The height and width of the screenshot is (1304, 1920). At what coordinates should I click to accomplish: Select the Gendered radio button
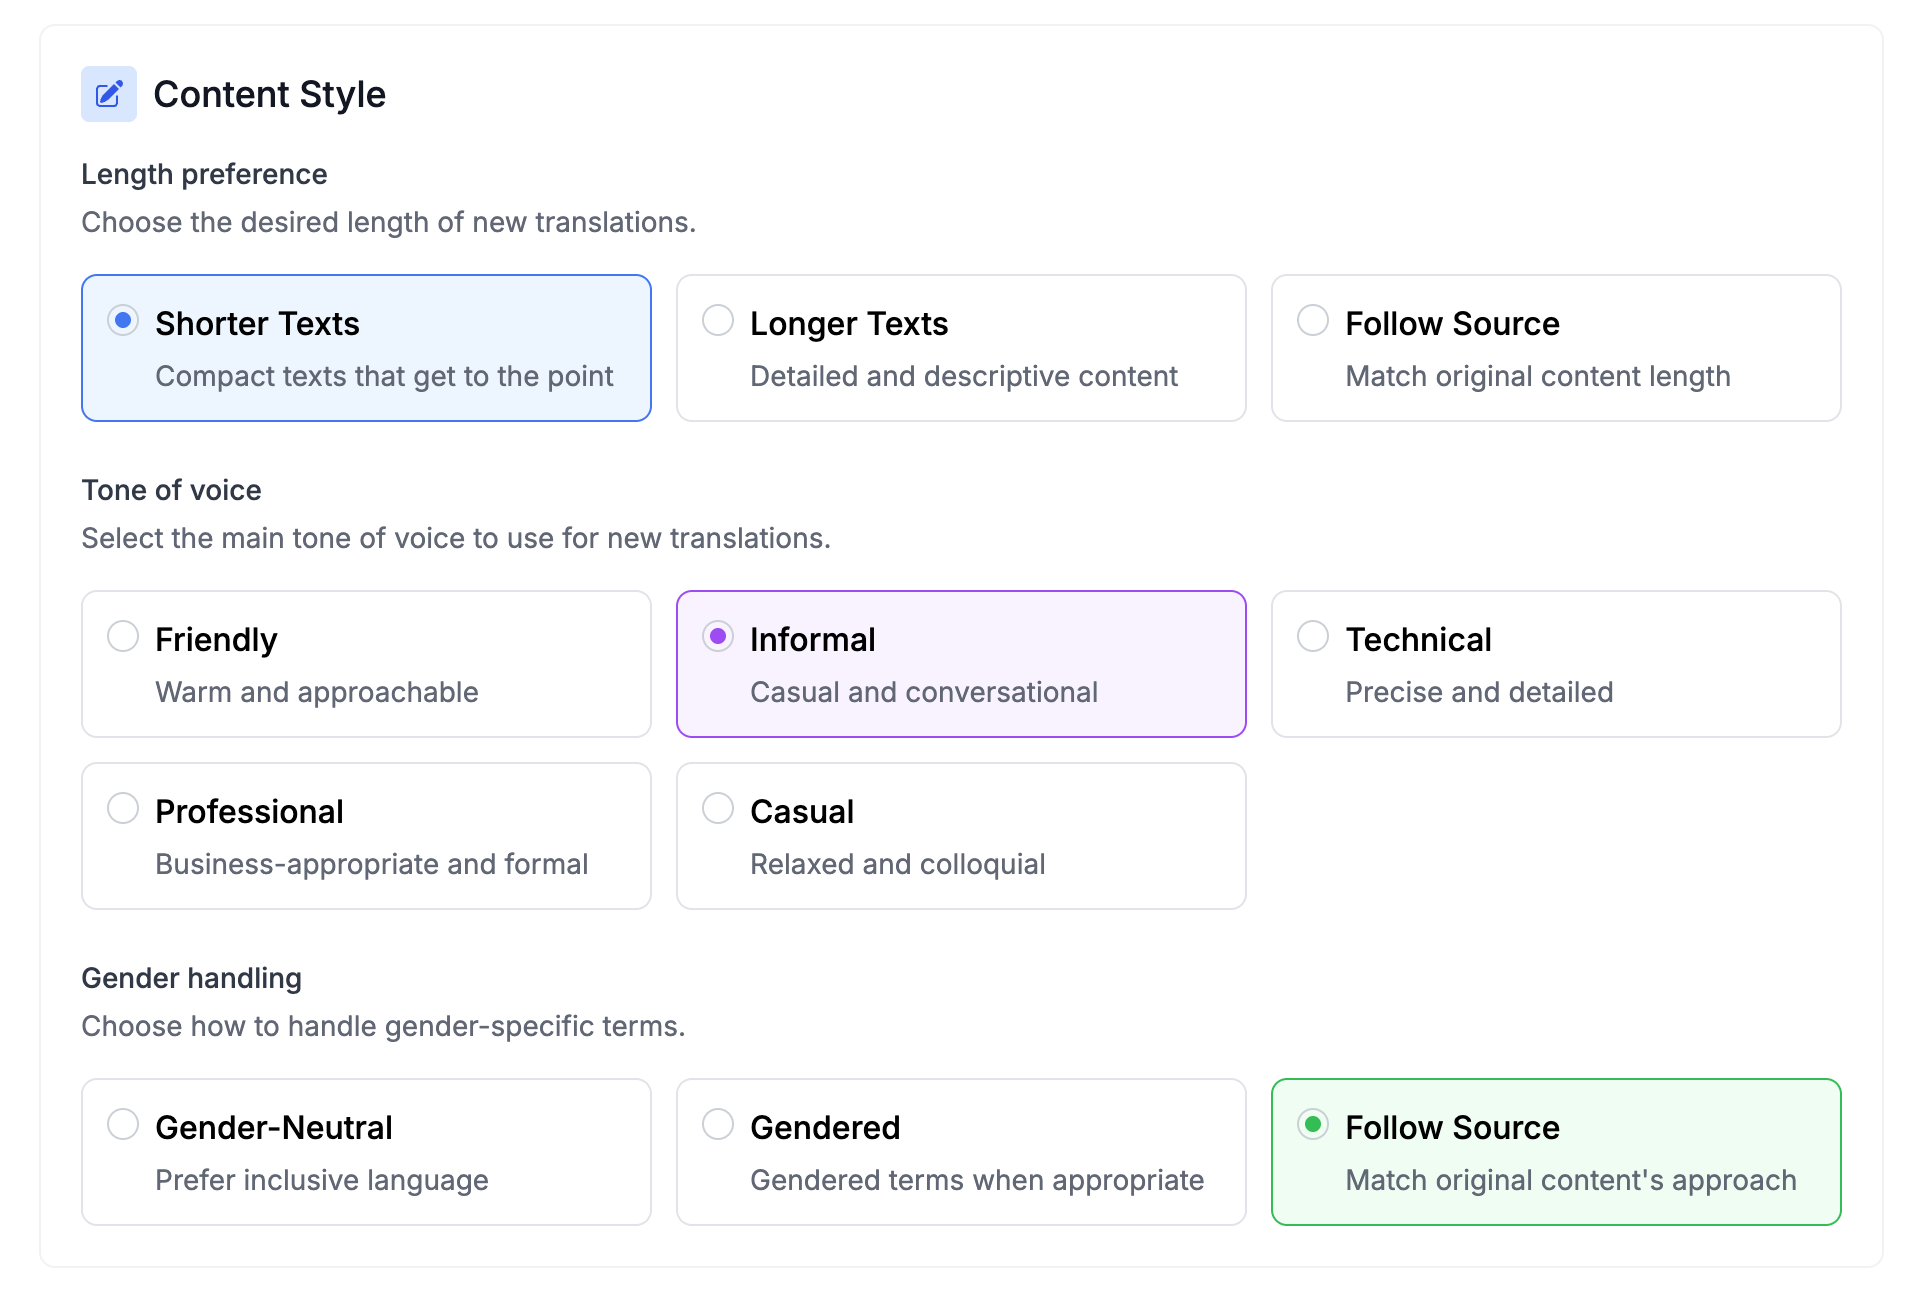tap(718, 1124)
